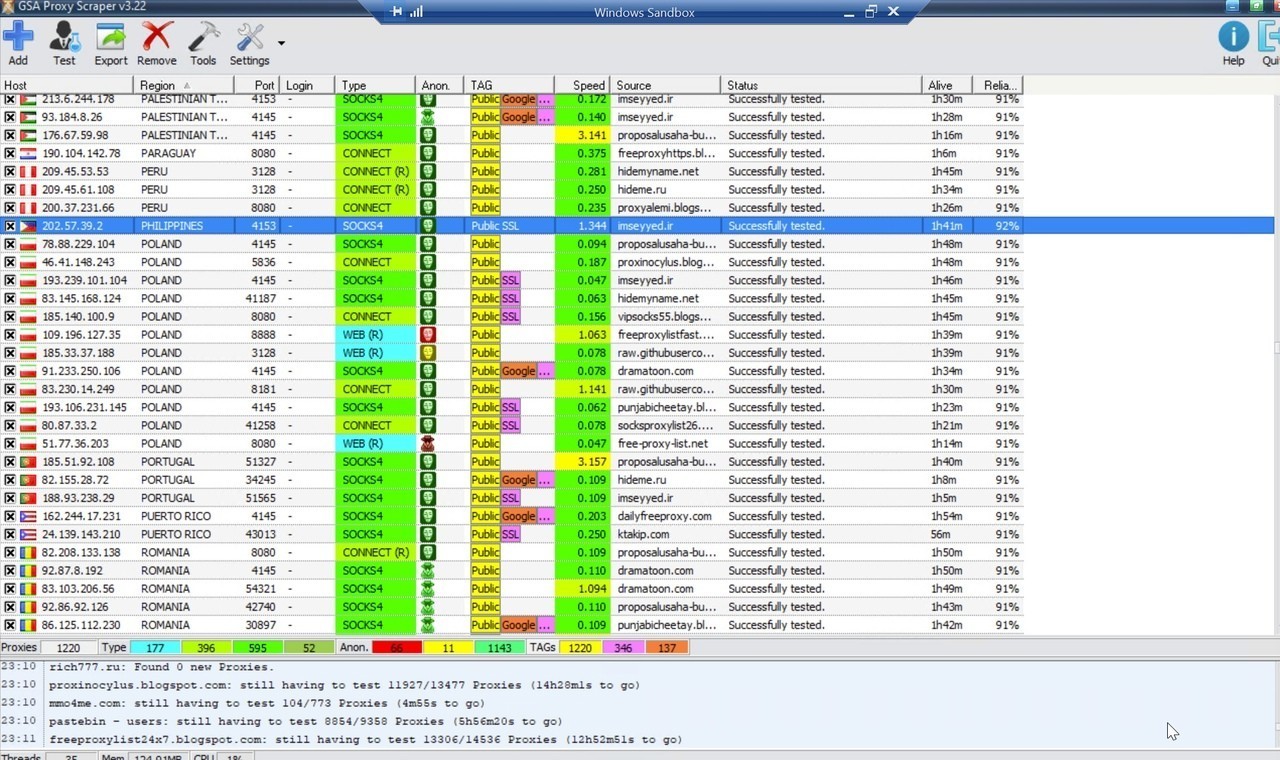
Task: Sort by the Login column header
Action: (x=308, y=85)
